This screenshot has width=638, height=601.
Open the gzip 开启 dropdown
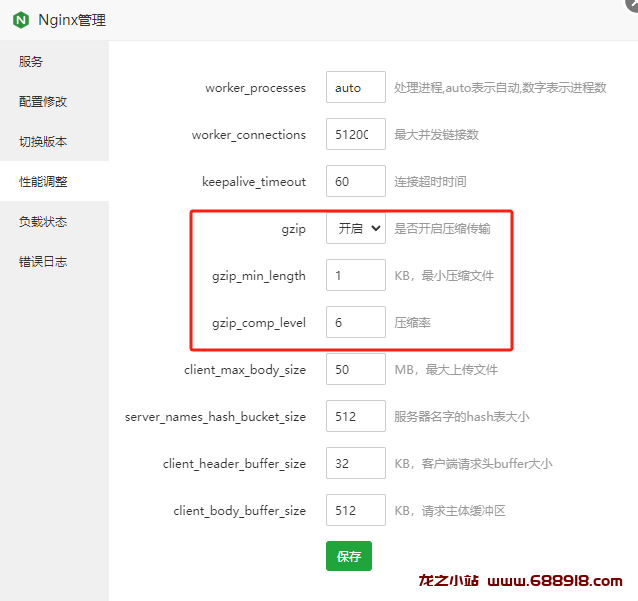pyautogui.click(x=356, y=228)
